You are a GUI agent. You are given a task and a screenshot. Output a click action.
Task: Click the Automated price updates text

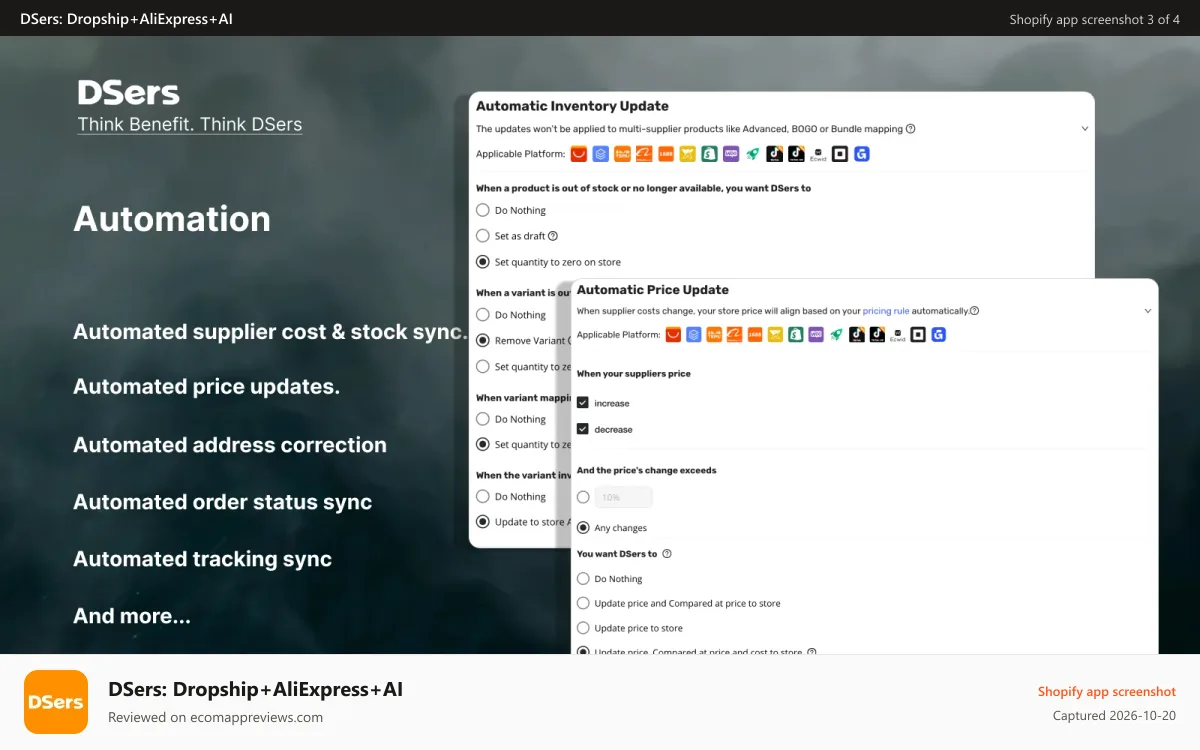click(207, 387)
